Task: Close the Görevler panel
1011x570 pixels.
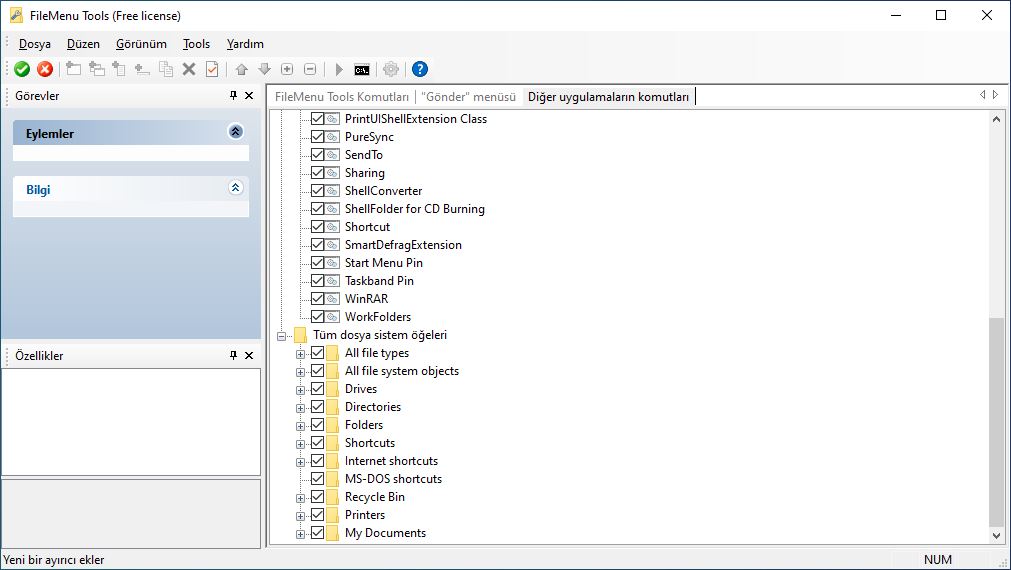Action: (249, 95)
